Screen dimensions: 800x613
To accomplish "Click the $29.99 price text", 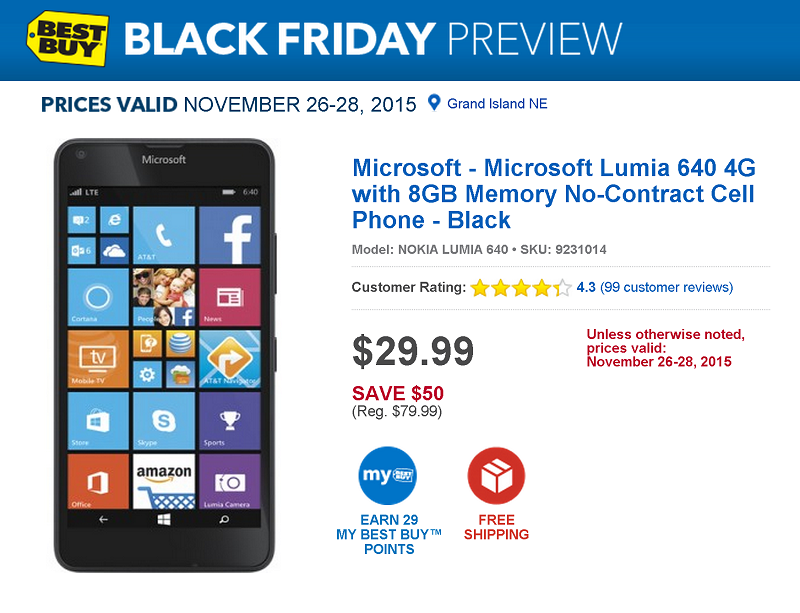I will (x=413, y=351).
